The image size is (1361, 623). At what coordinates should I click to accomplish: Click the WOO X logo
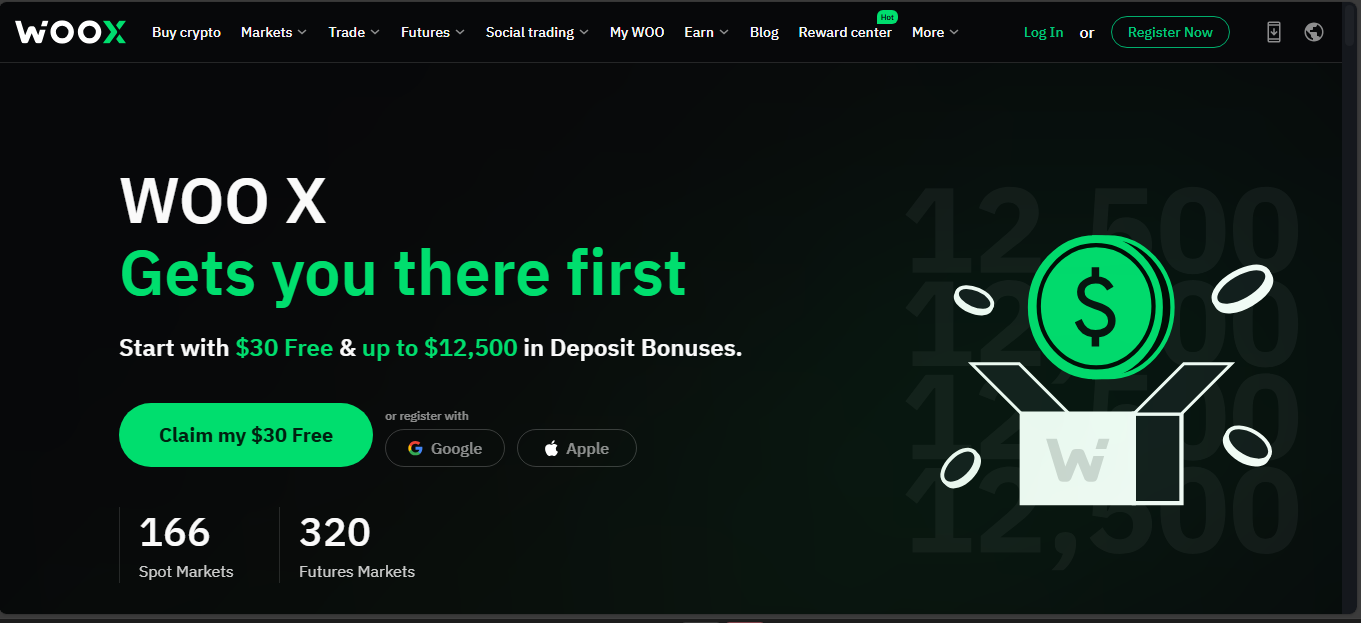pos(71,32)
